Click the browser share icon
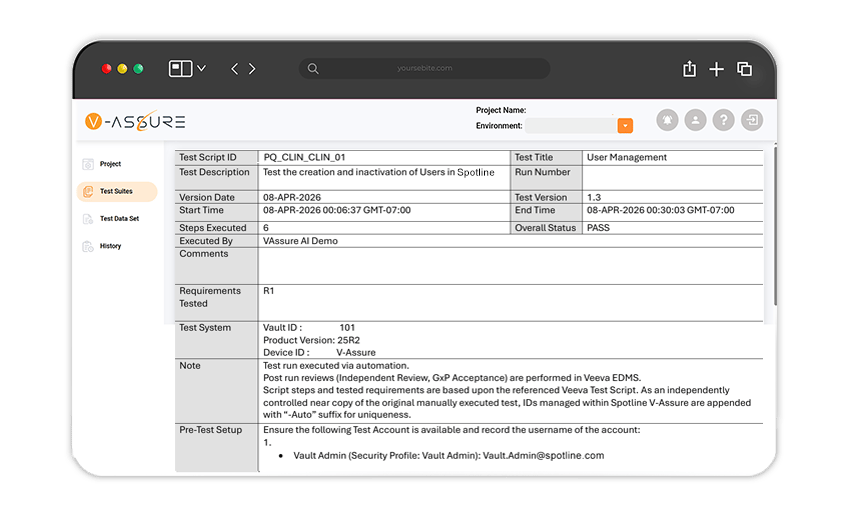This screenshot has width=850, height=520. (689, 69)
